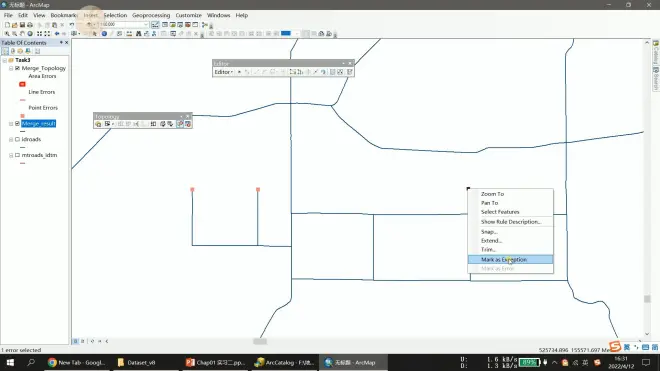Toggle the Merge_result layer checkbox
The image size is (660, 371).
tap(17, 123)
